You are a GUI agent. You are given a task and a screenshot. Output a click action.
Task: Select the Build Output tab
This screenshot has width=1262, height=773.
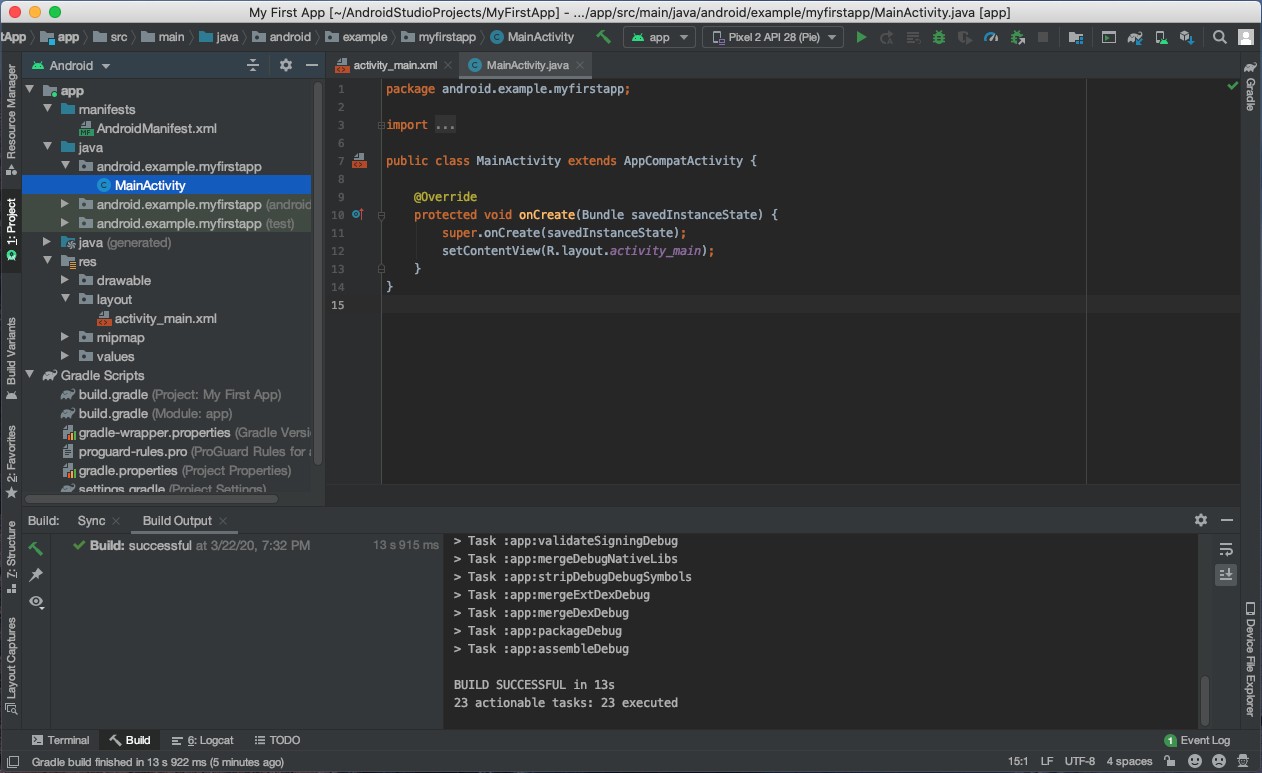177,520
